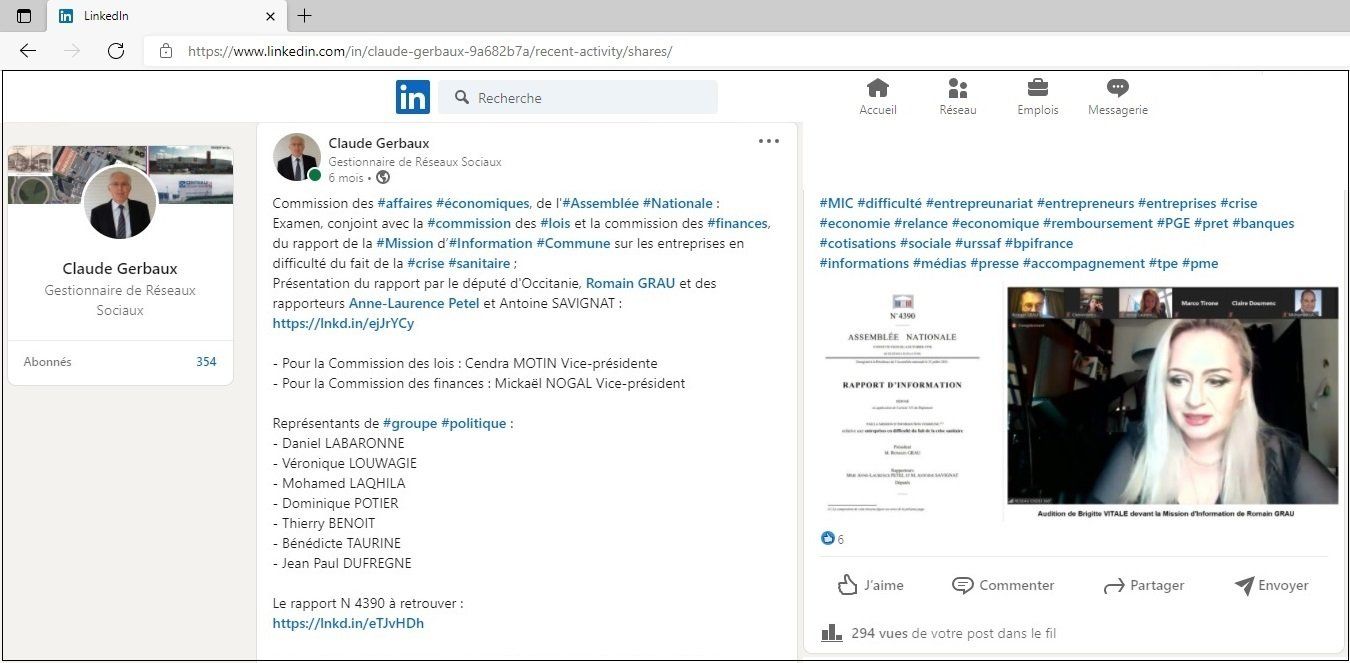This screenshot has height=663, width=1350.
Task: Click the J'aime button on the post
Action: [x=871, y=585]
